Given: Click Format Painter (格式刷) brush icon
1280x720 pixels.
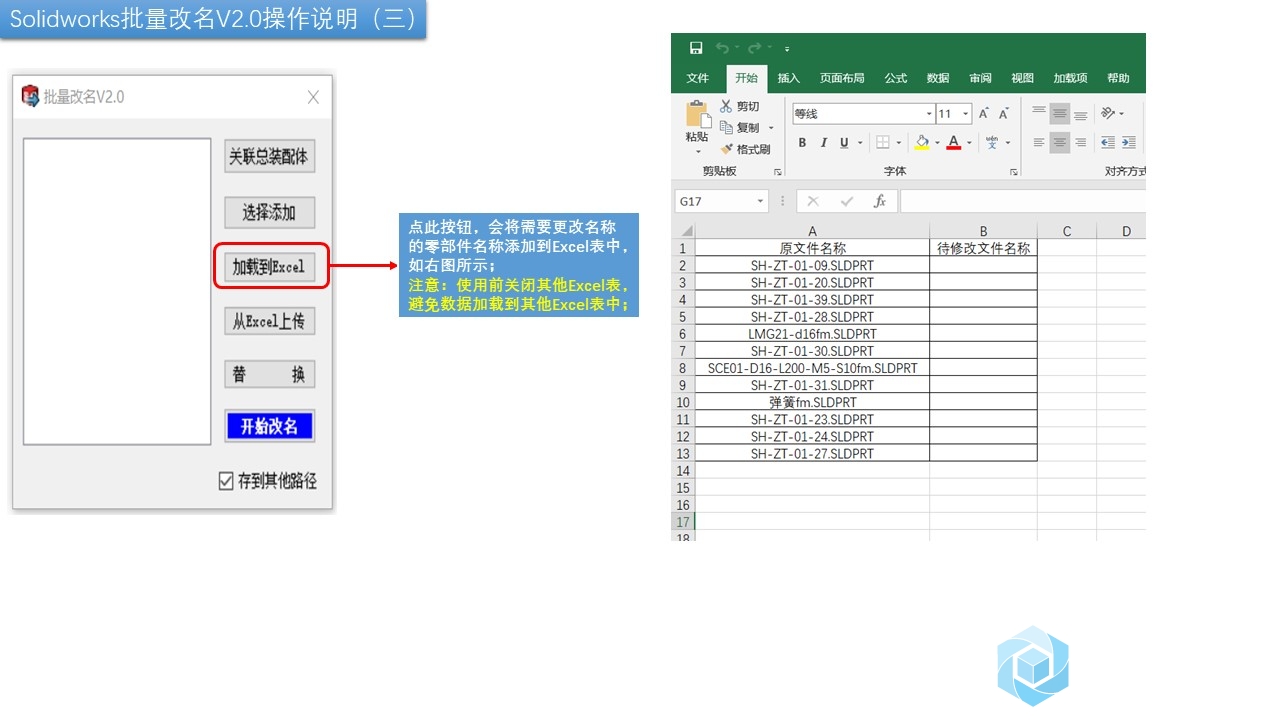Looking at the screenshot, I should (726, 149).
